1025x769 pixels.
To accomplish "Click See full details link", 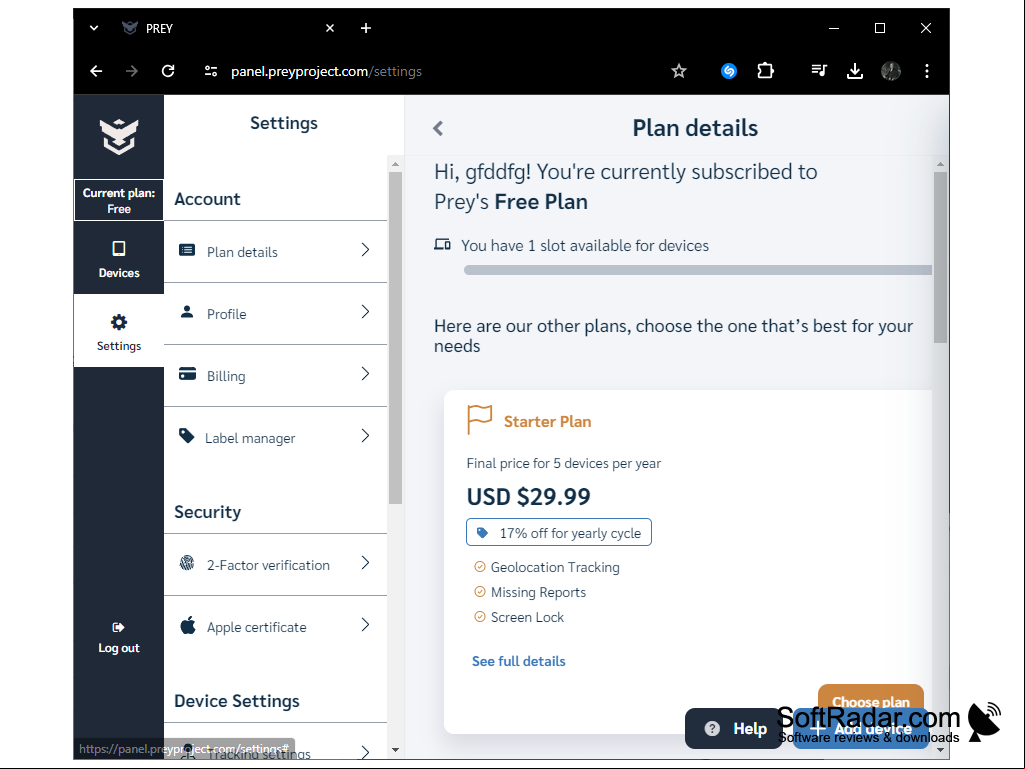I will [x=518, y=661].
